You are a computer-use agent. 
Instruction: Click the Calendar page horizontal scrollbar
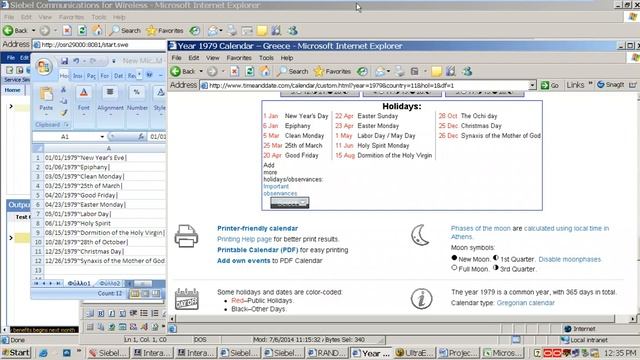click(394, 318)
